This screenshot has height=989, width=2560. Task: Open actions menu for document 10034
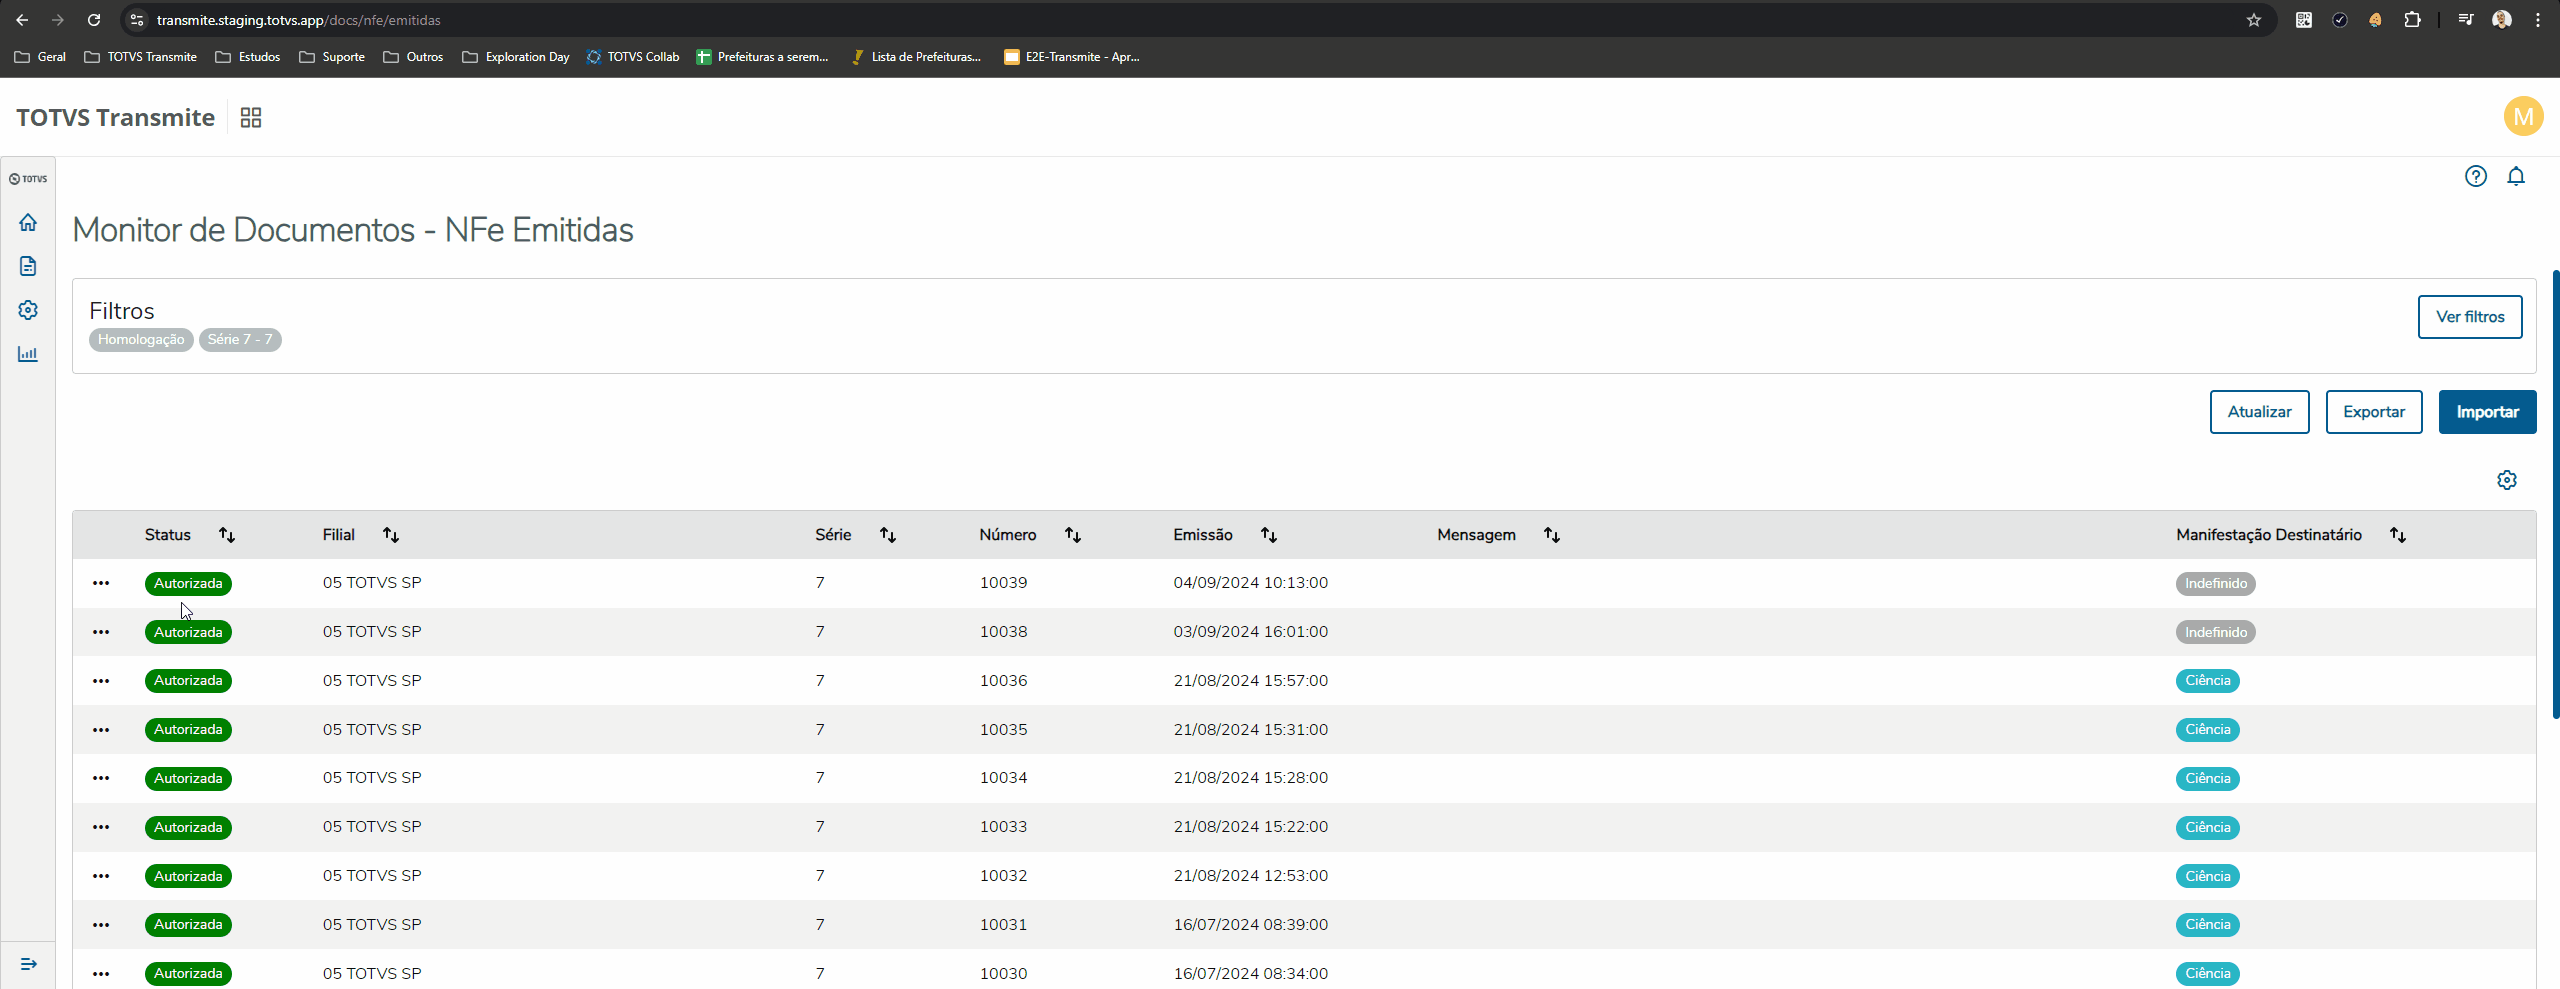click(101, 778)
